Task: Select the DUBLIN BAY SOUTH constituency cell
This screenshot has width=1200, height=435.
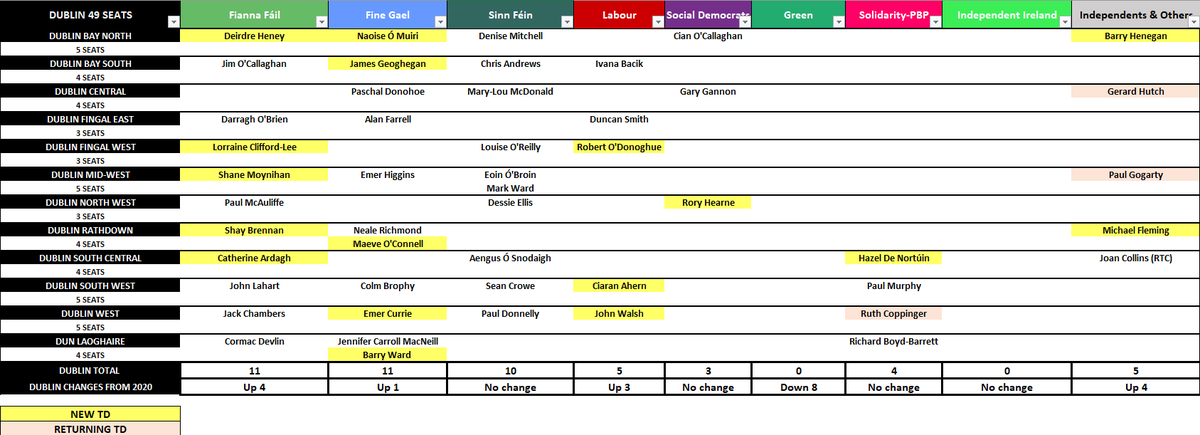Action: [x=90, y=63]
